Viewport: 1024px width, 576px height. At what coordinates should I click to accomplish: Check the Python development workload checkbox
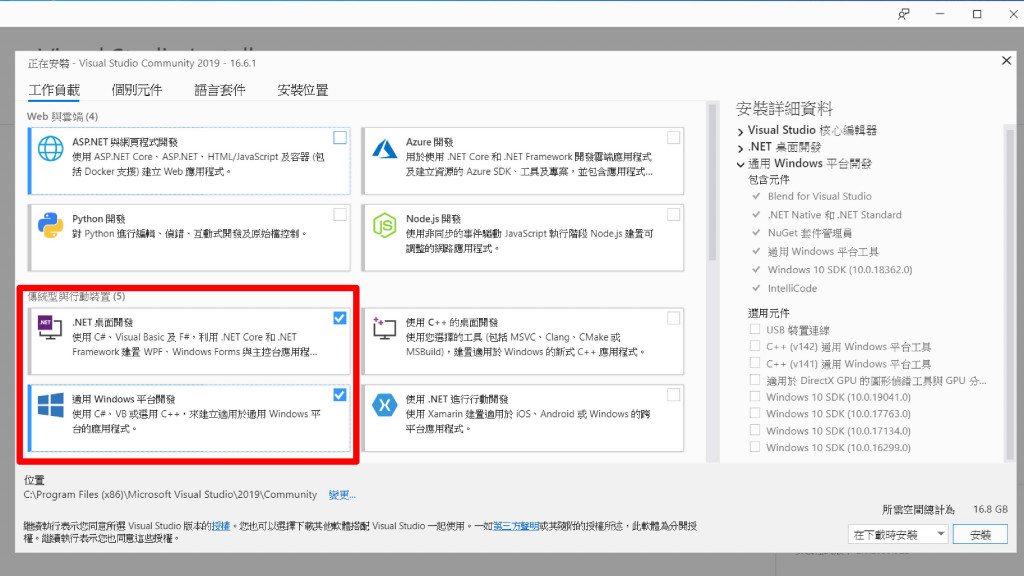(x=340, y=214)
